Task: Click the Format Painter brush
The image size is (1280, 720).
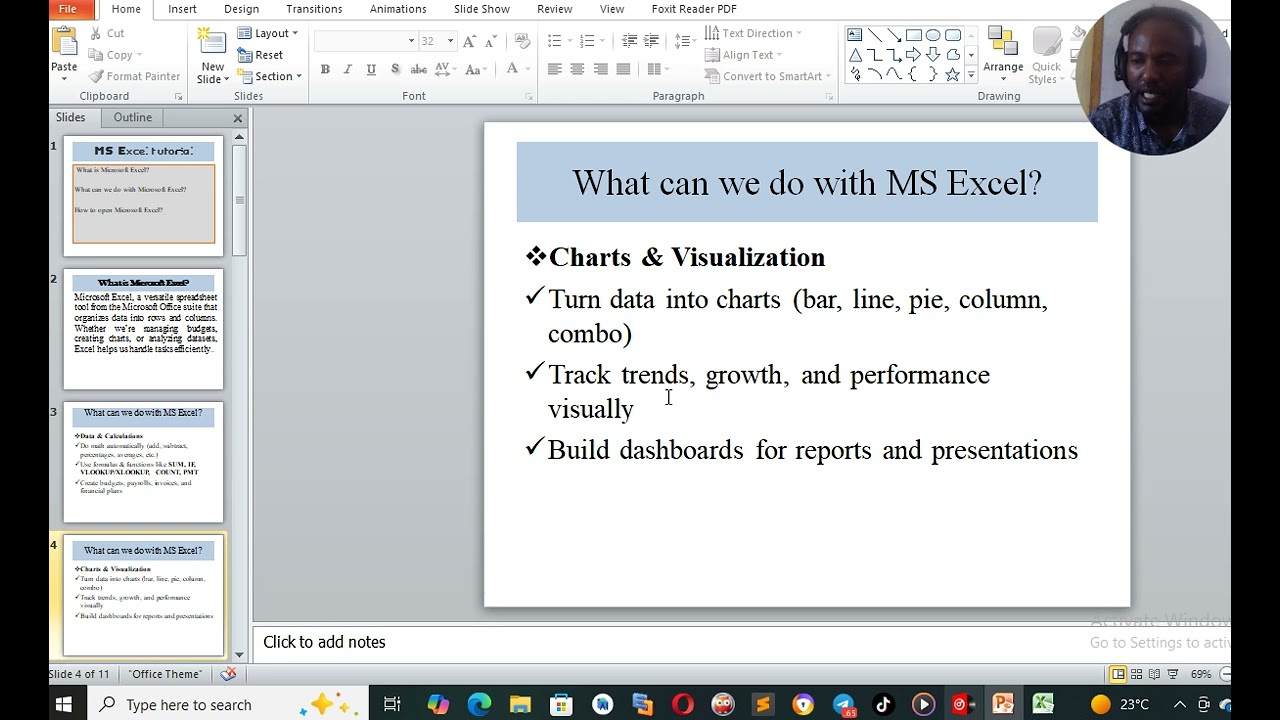Action: (134, 76)
